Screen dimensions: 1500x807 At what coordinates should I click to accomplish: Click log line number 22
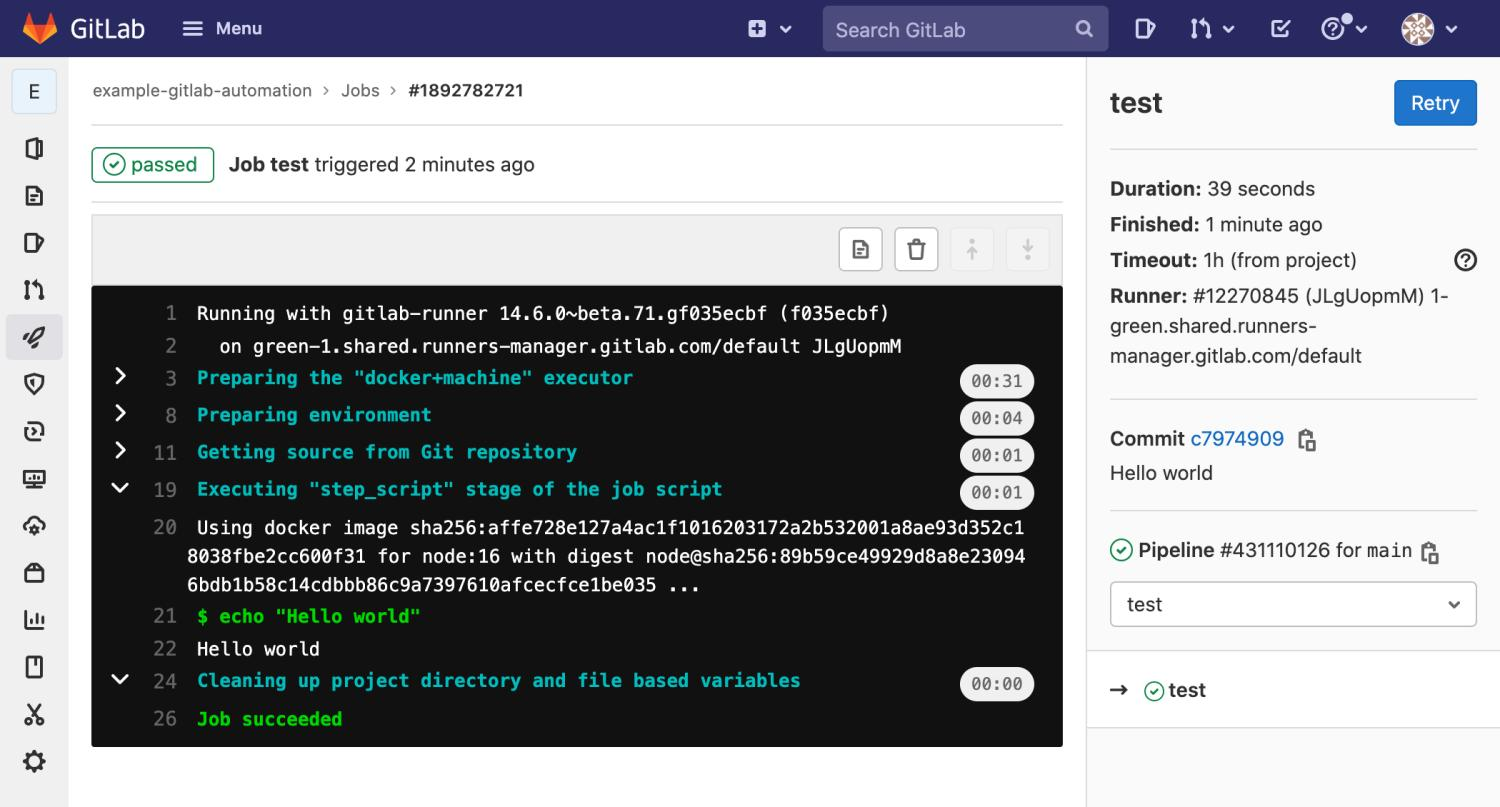(165, 649)
